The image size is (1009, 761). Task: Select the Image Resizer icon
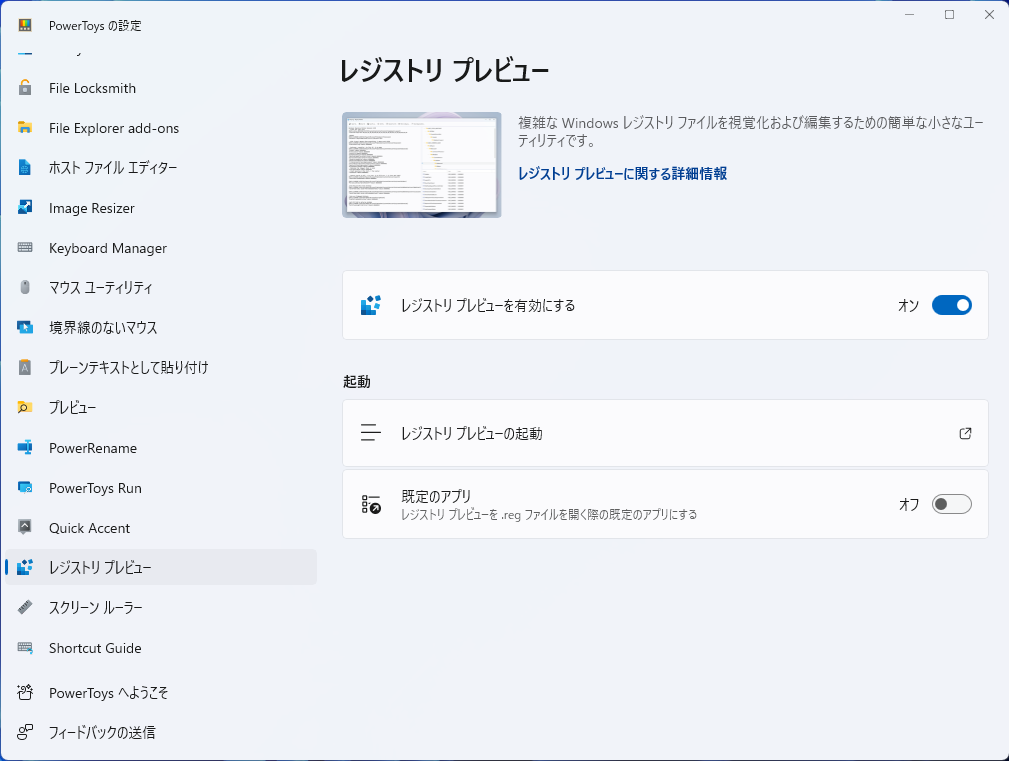coord(26,208)
